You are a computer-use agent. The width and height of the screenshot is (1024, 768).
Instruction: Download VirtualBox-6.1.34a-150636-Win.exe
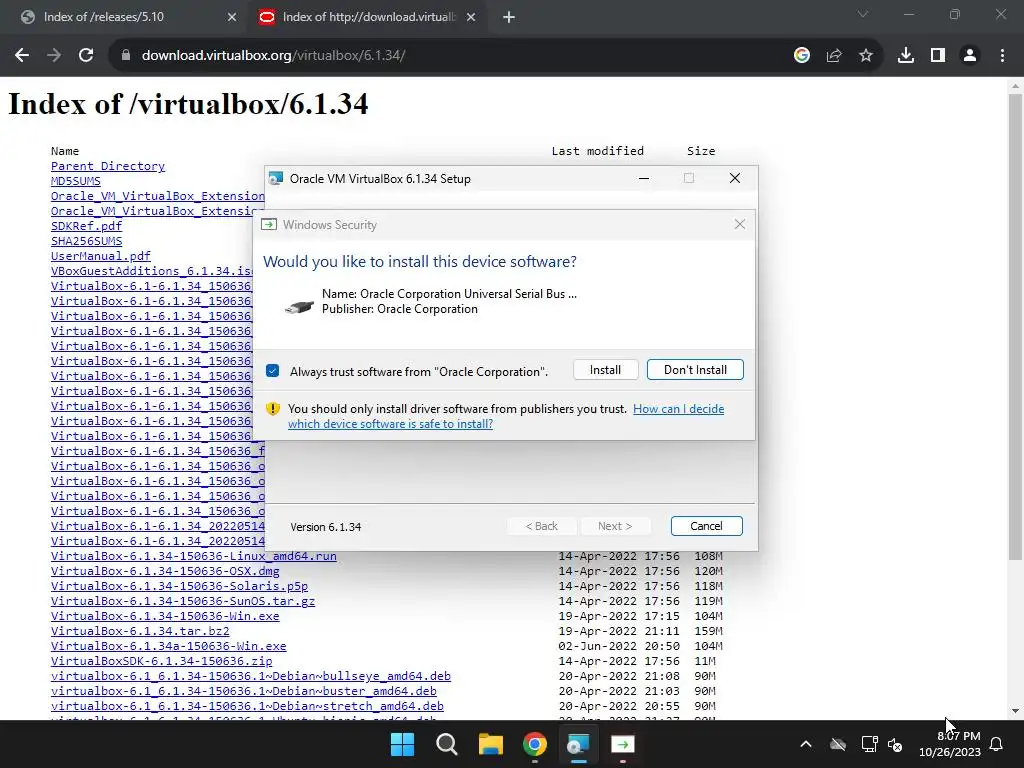[168, 647]
